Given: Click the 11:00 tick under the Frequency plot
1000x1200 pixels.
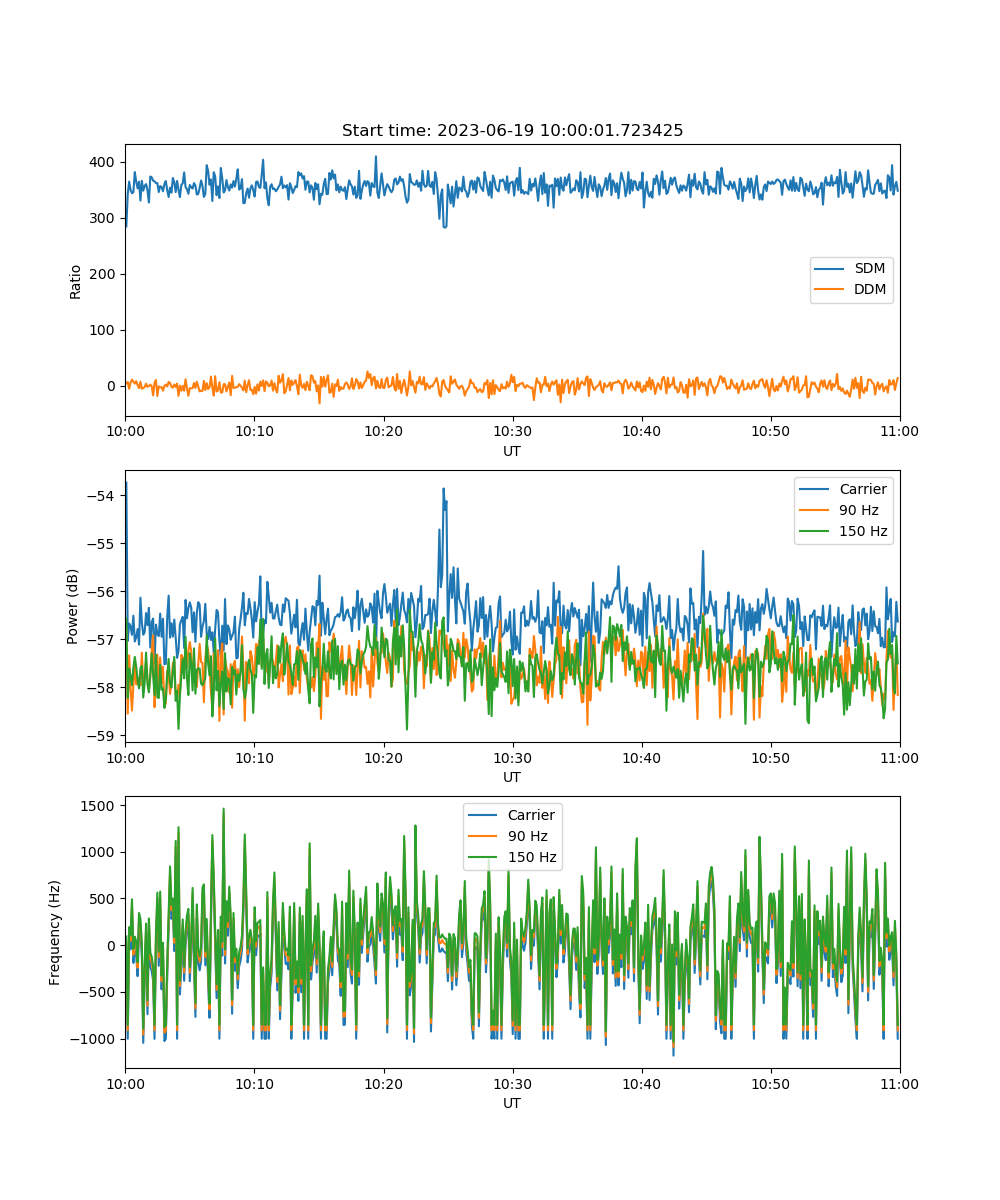Looking at the screenshot, I should pos(899,1084).
